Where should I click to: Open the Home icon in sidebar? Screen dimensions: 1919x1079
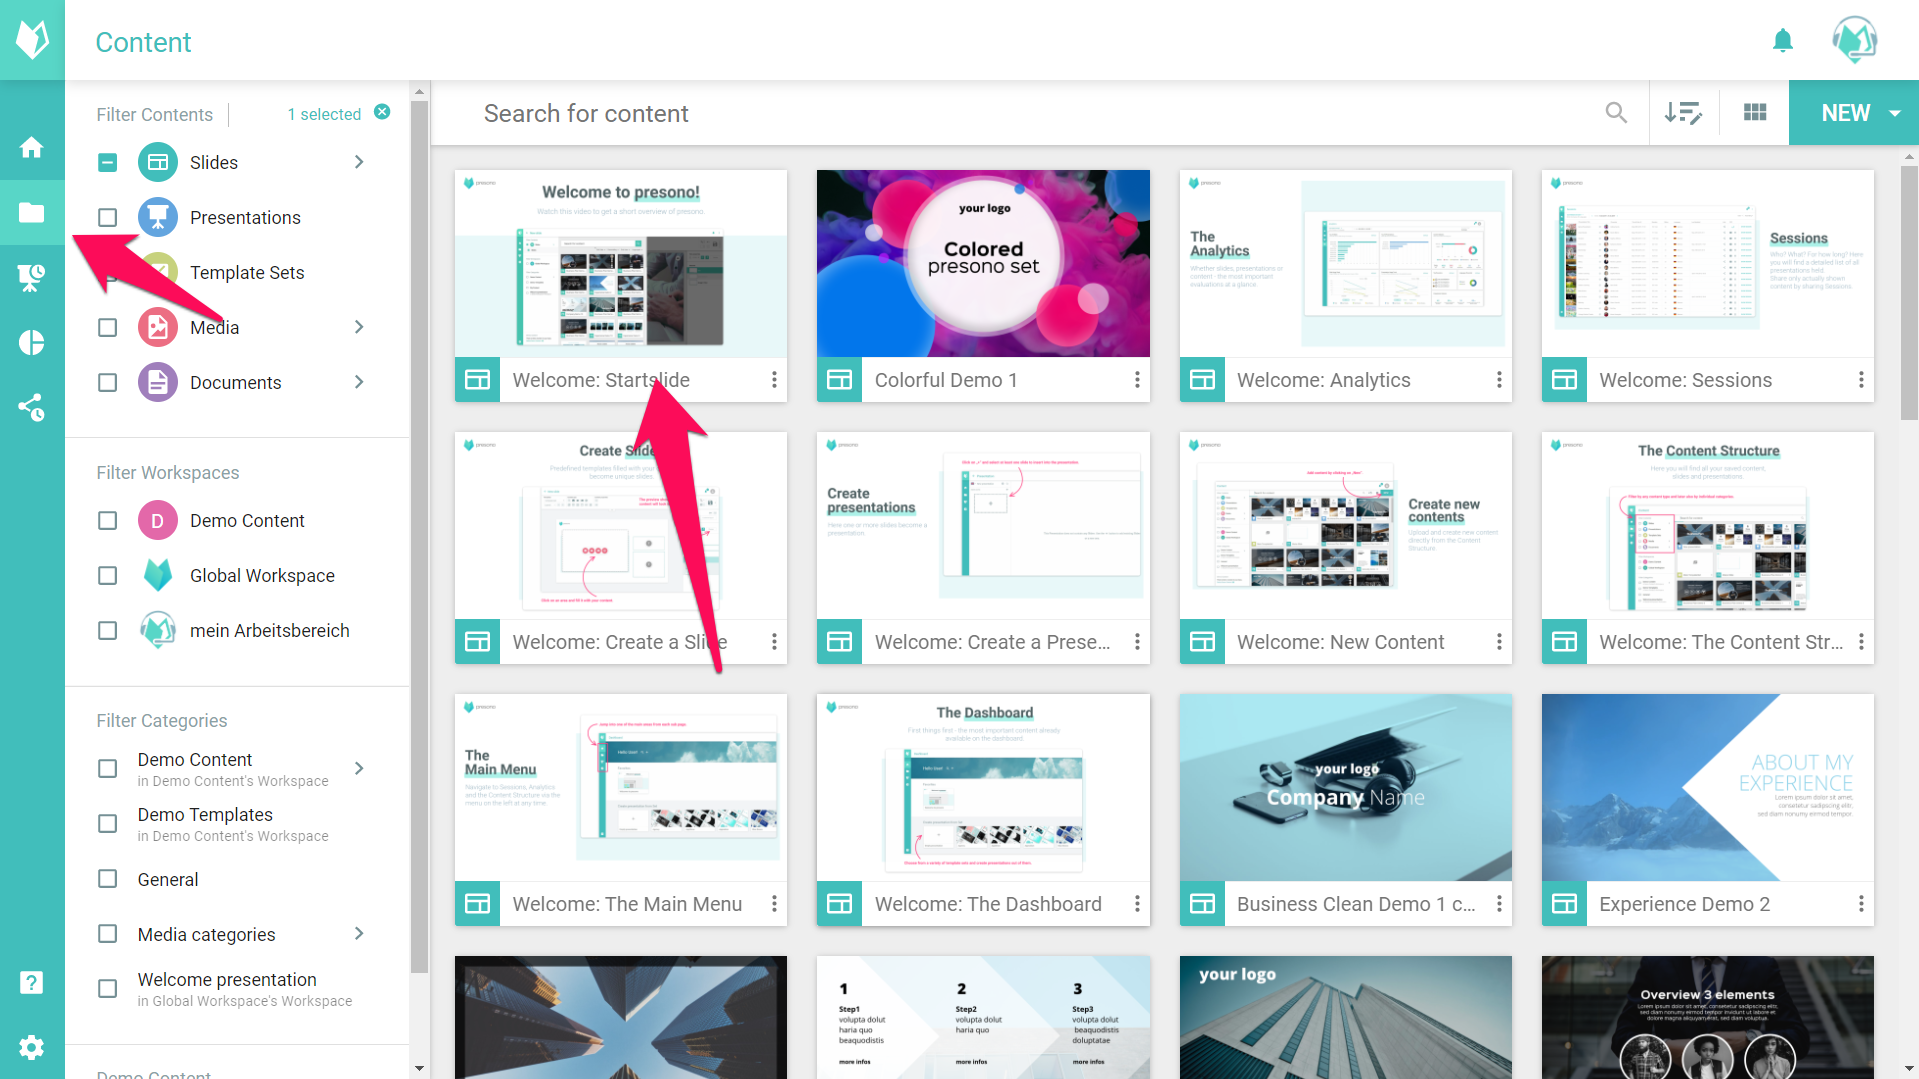click(x=32, y=148)
